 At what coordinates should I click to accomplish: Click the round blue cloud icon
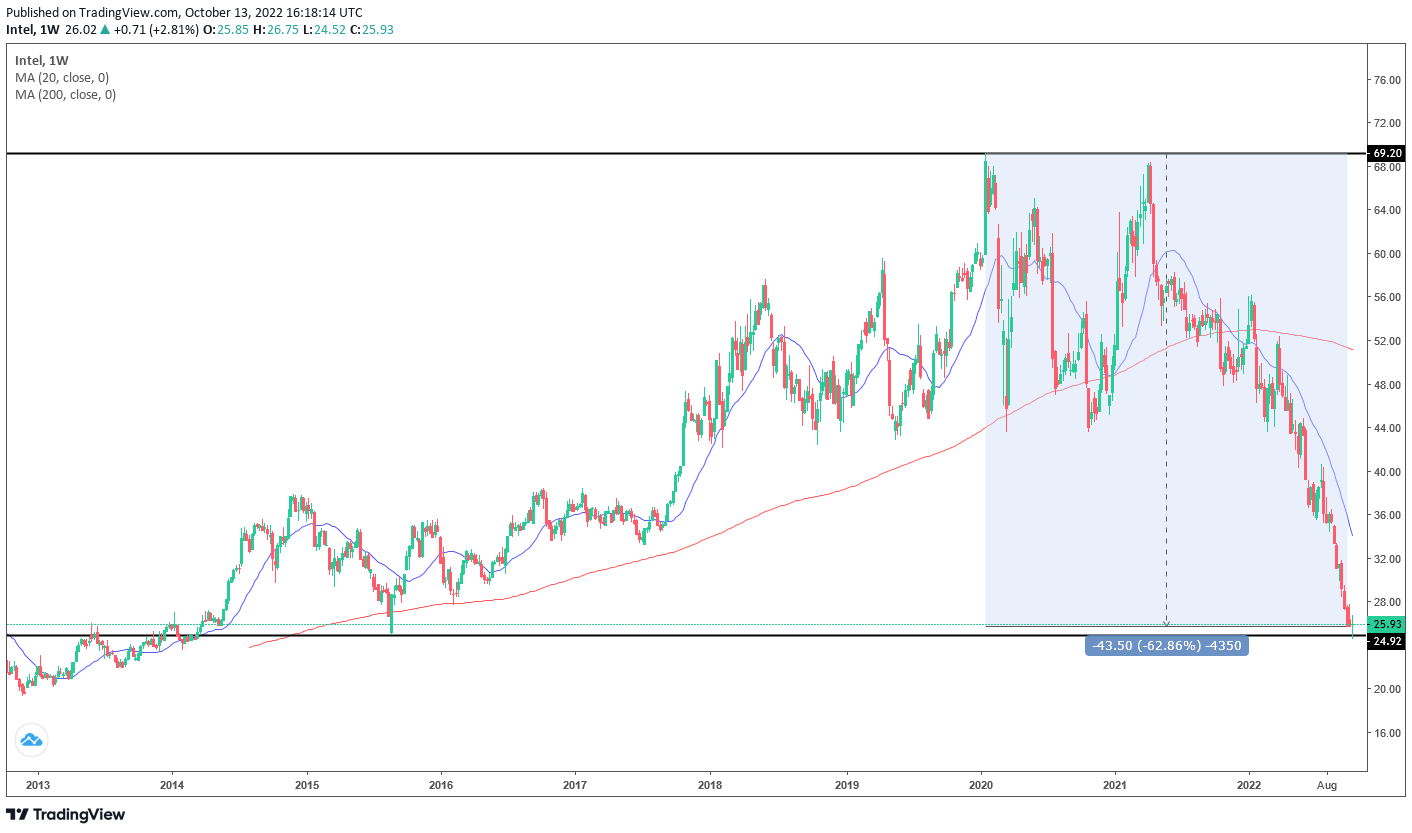coord(31,741)
